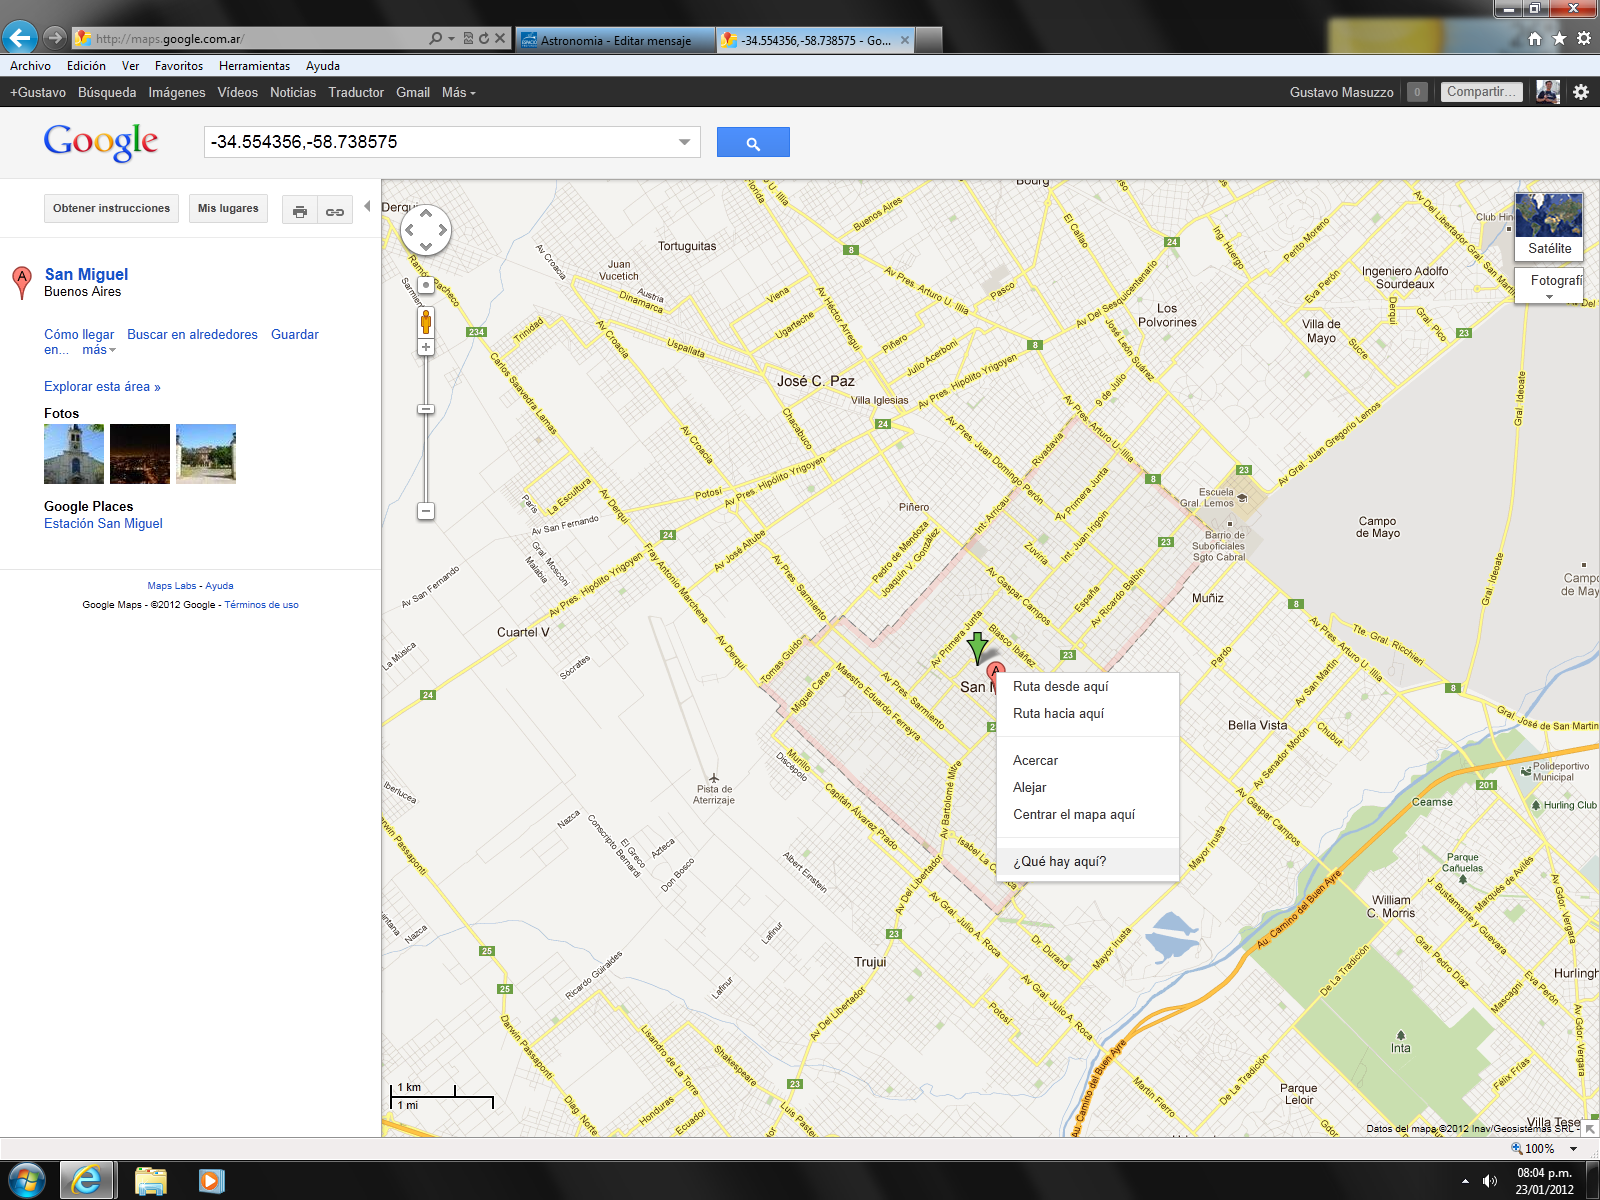Switch map to Satélite view
The width and height of the screenshot is (1600, 1200).
click(x=1549, y=227)
